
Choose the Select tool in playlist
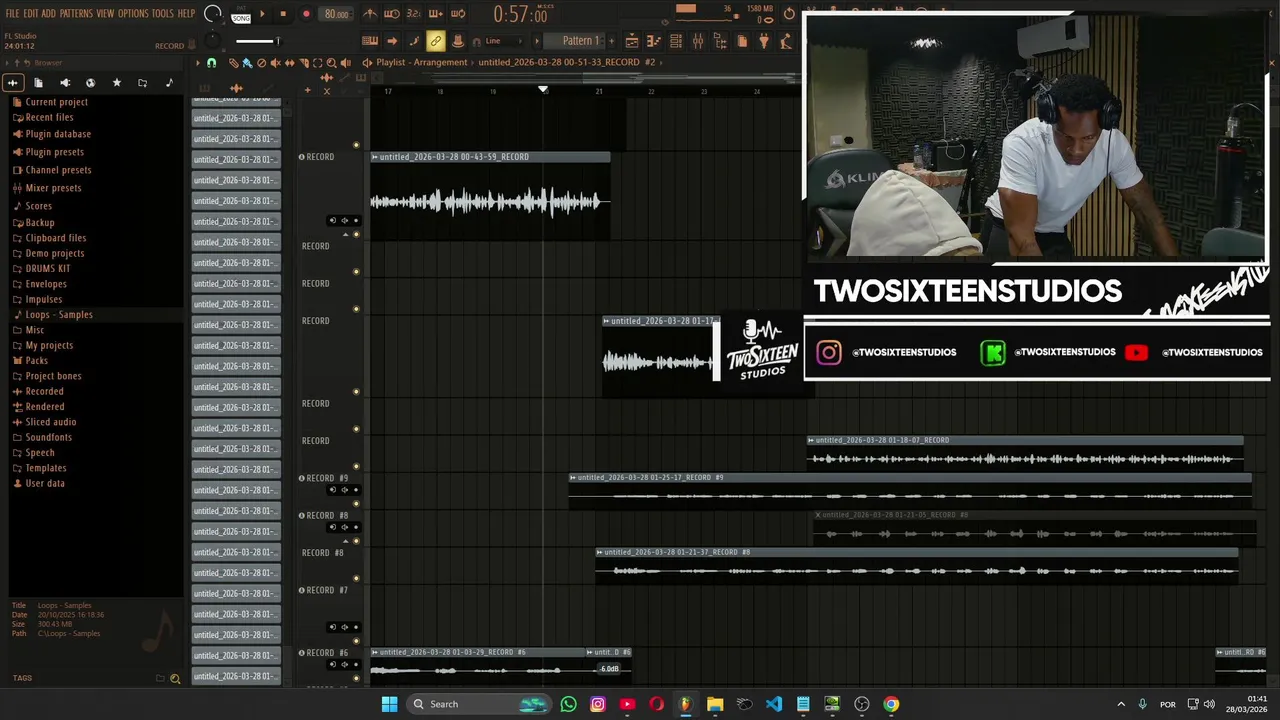tap(318, 63)
